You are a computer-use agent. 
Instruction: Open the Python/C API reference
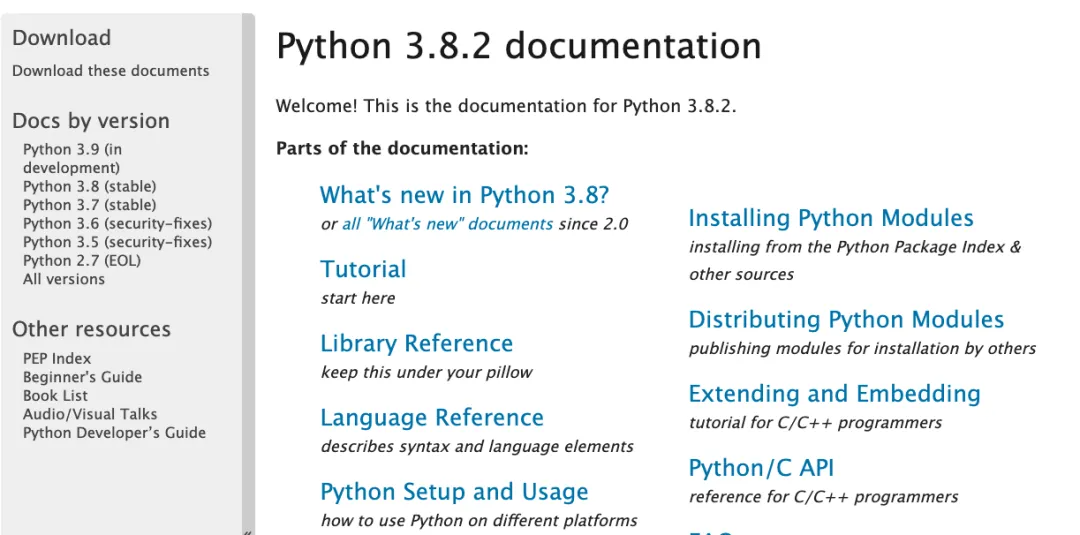(x=761, y=468)
